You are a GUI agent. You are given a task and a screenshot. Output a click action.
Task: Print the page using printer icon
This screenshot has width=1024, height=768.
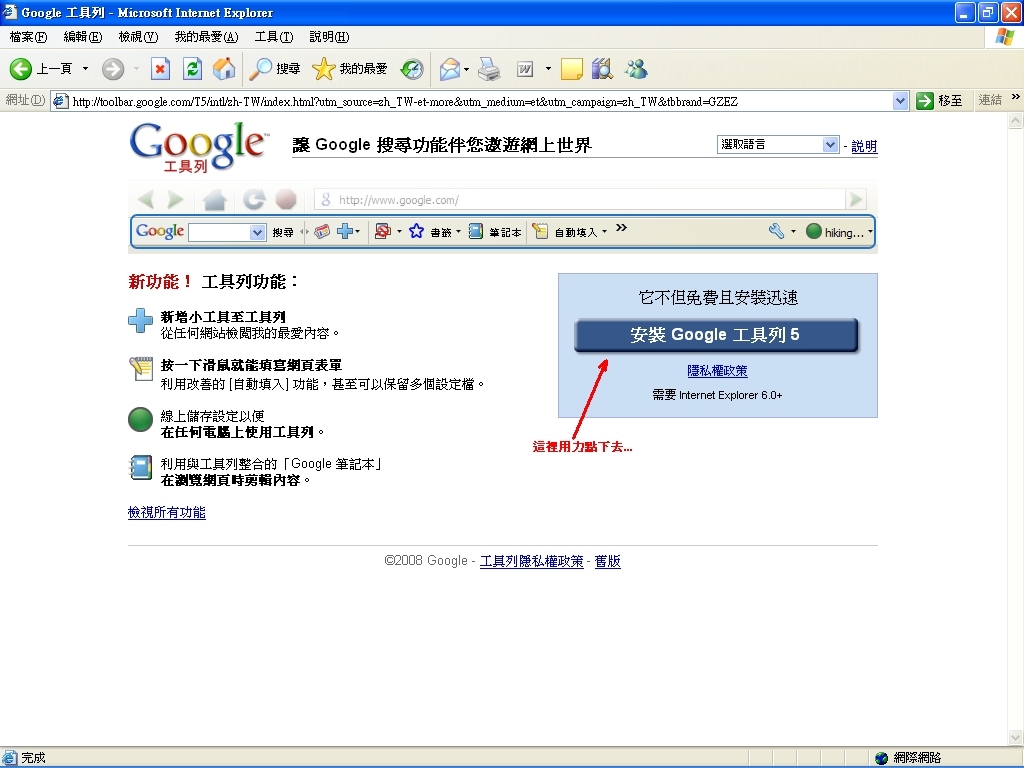(489, 69)
